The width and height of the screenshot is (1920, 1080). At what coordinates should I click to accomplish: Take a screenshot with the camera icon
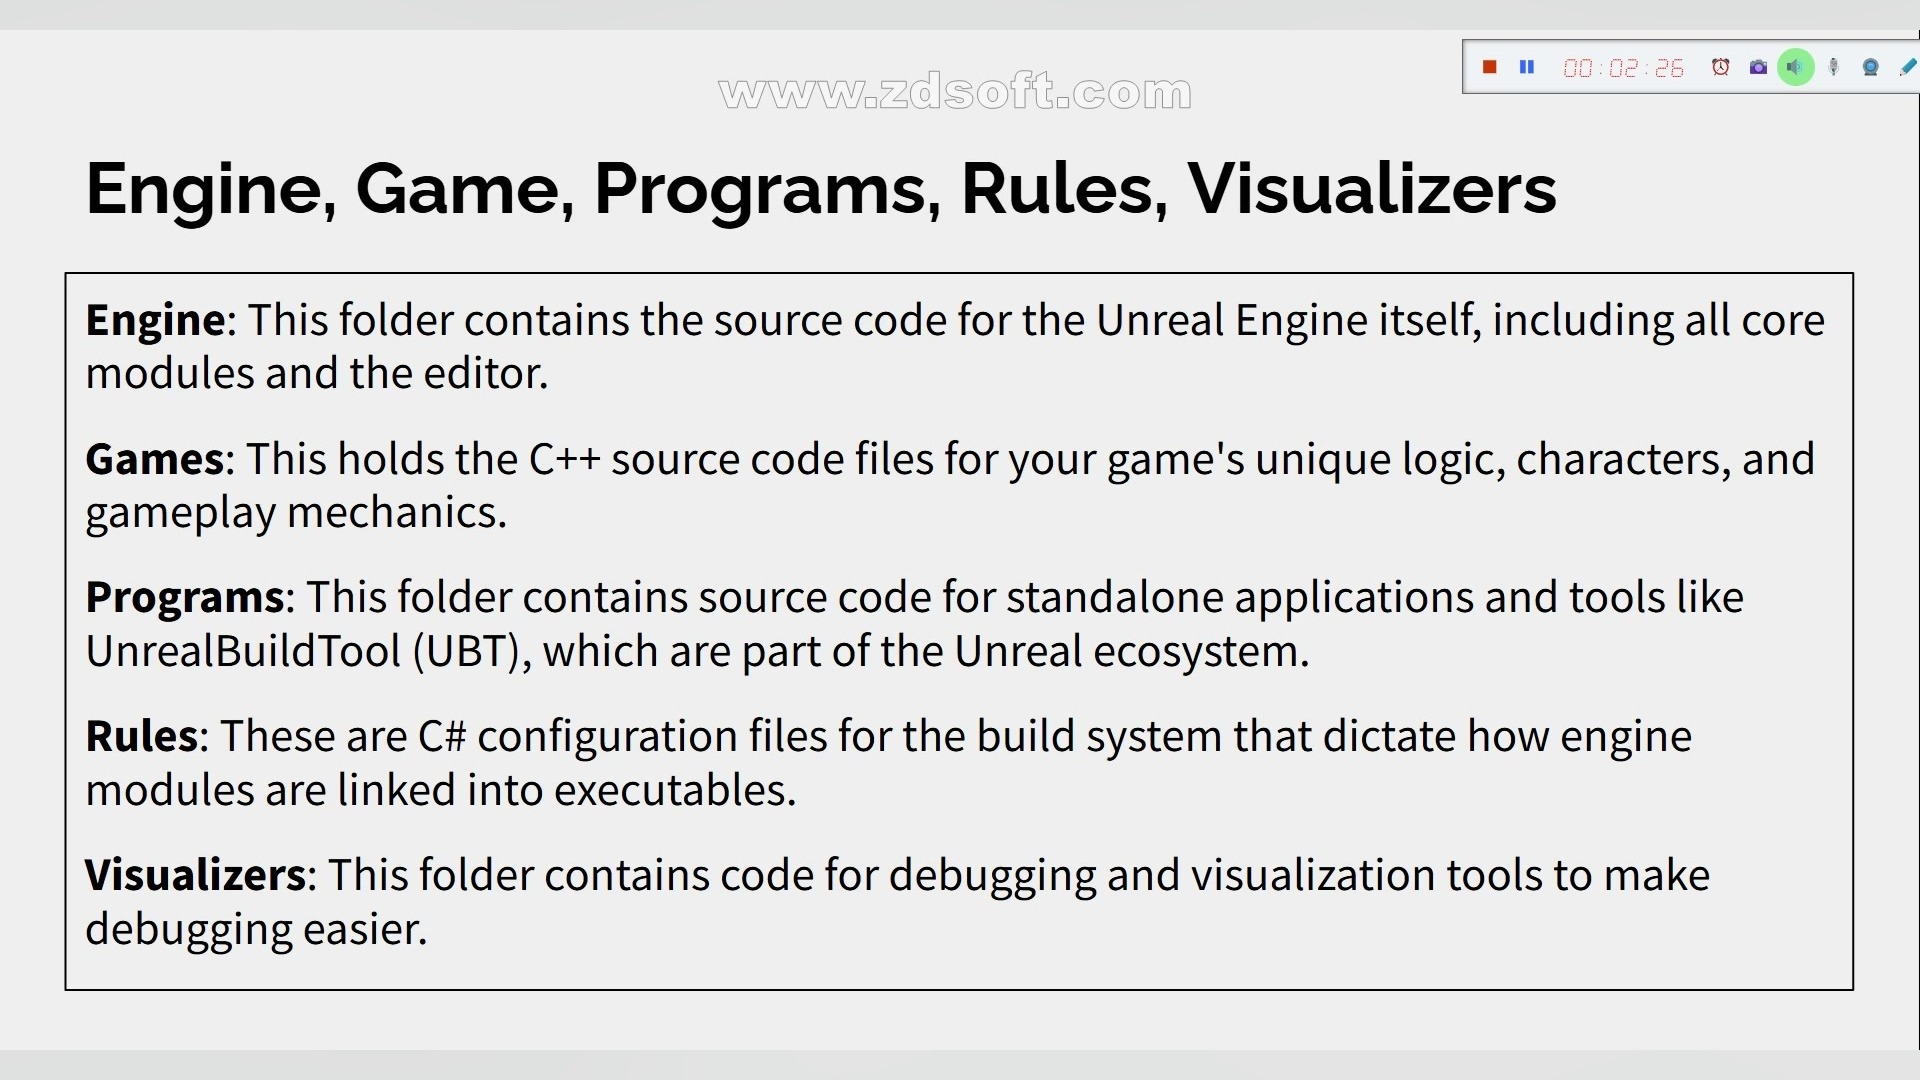(x=1758, y=67)
